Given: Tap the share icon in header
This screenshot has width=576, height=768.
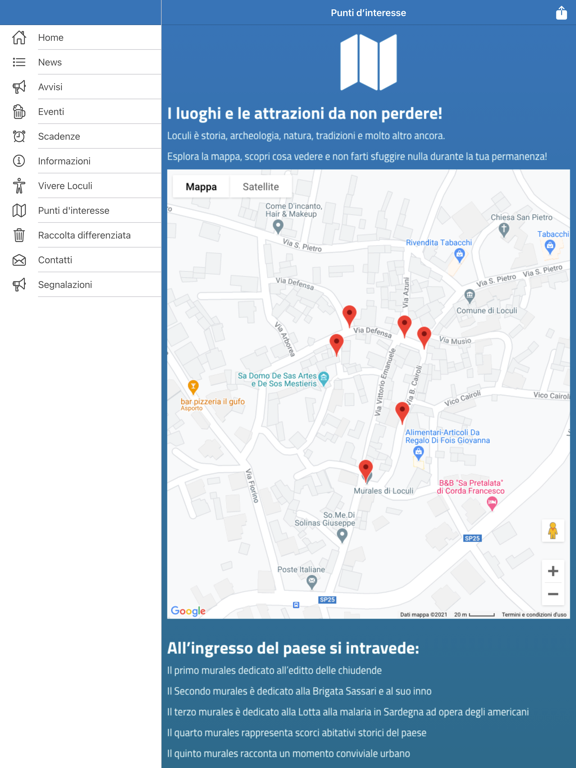Looking at the screenshot, I should point(561,13).
